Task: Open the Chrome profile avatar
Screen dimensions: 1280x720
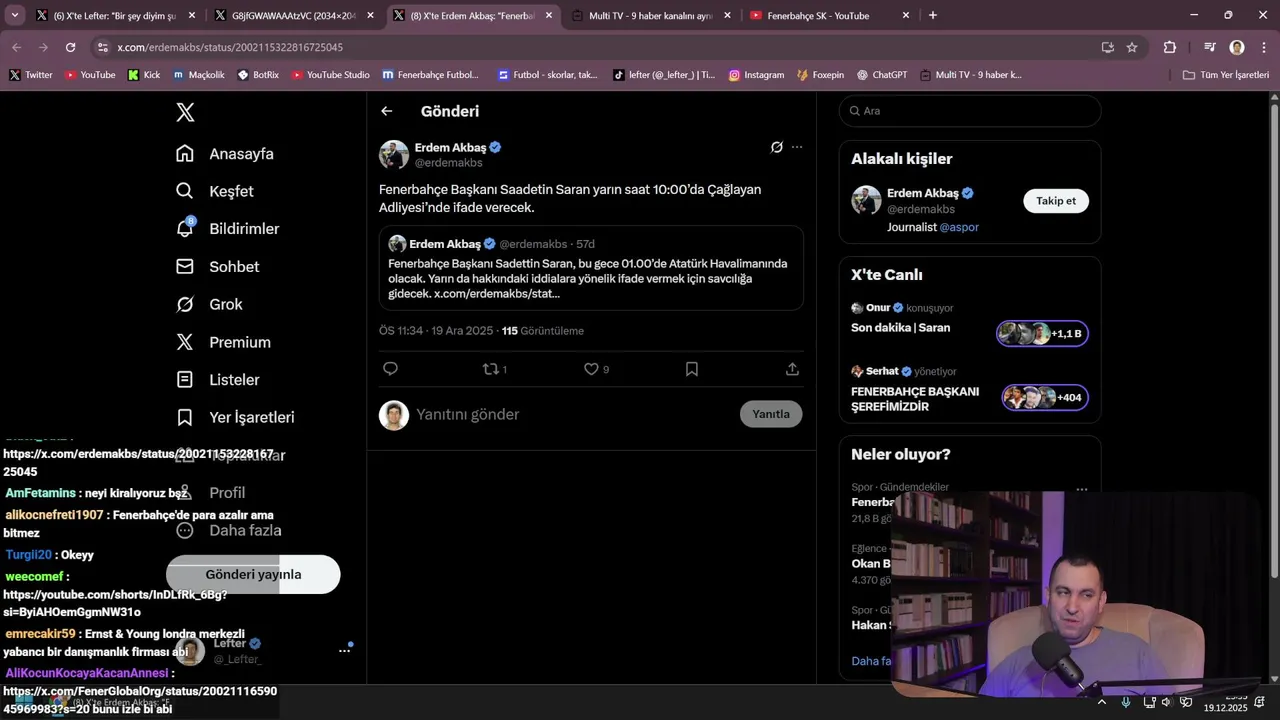Action: pos(1237,47)
